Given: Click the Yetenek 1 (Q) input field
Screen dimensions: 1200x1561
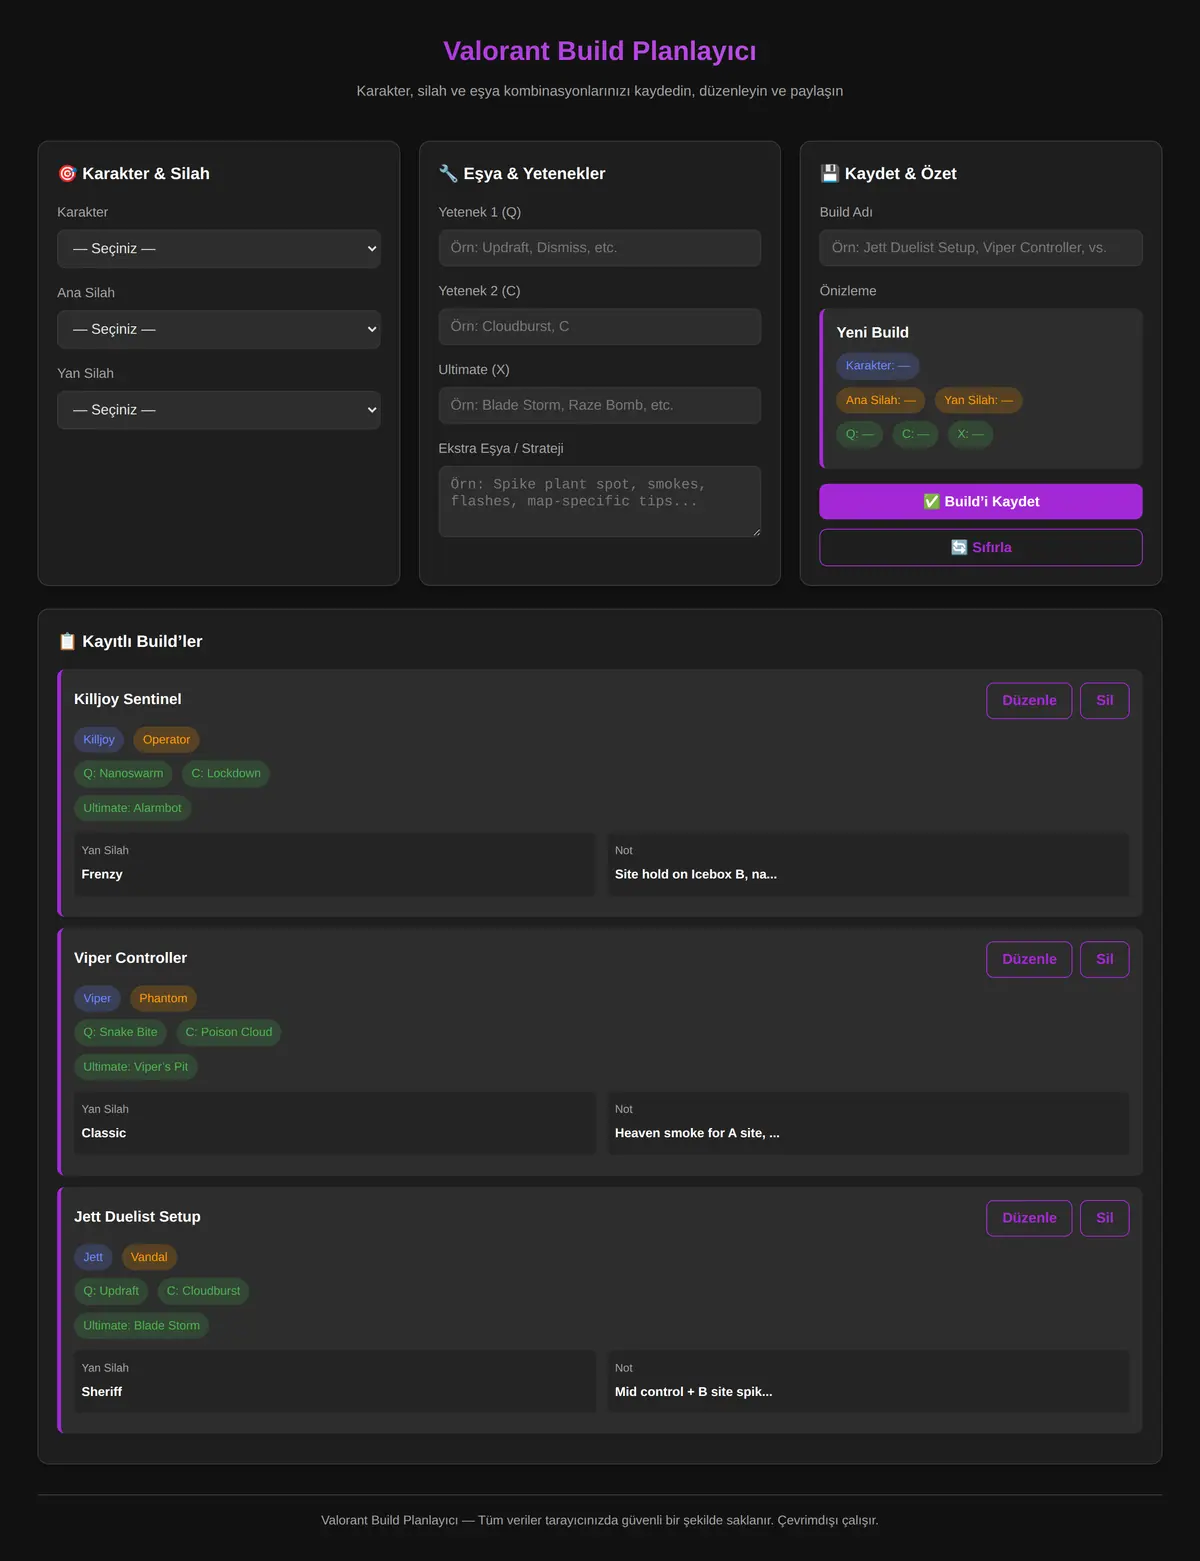Looking at the screenshot, I should click(x=600, y=248).
